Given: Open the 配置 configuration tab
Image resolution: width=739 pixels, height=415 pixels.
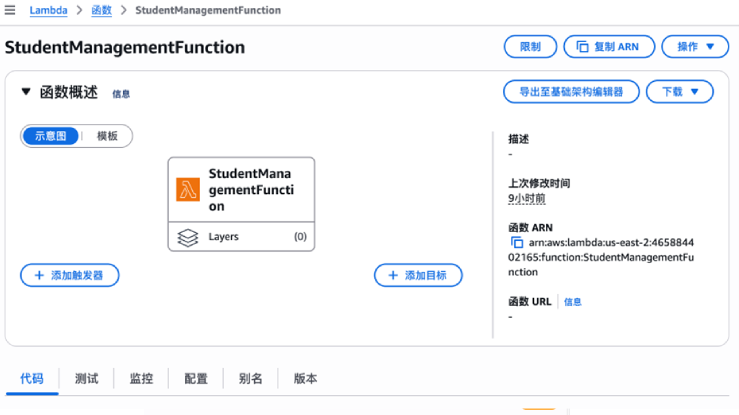Looking at the screenshot, I should [196, 379].
